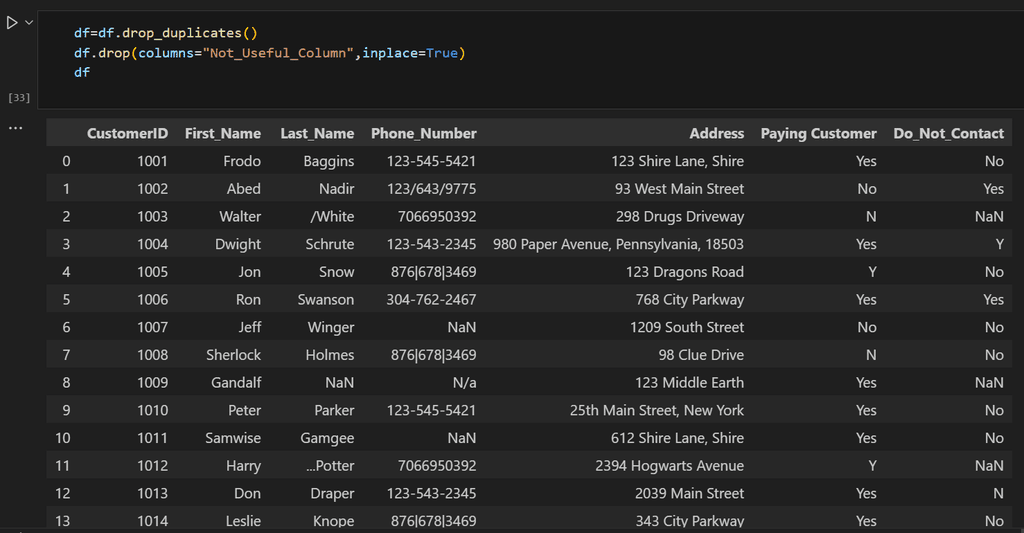Click the row index 10 label
This screenshot has height=533, width=1024.
[x=63, y=438]
